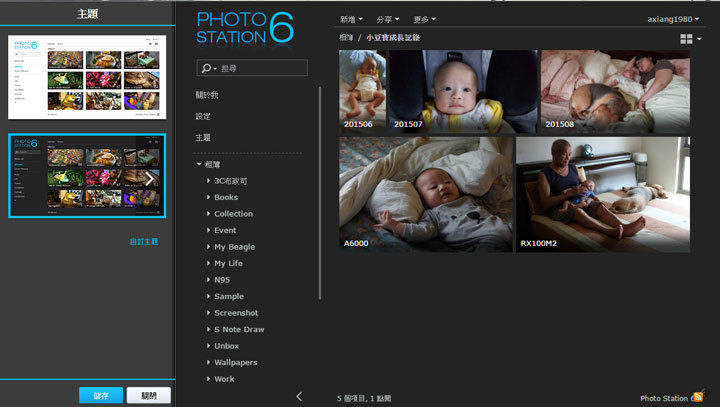Open the 分享 dropdown menu
This screenshot has width=720, height=407.
point(387,19)
